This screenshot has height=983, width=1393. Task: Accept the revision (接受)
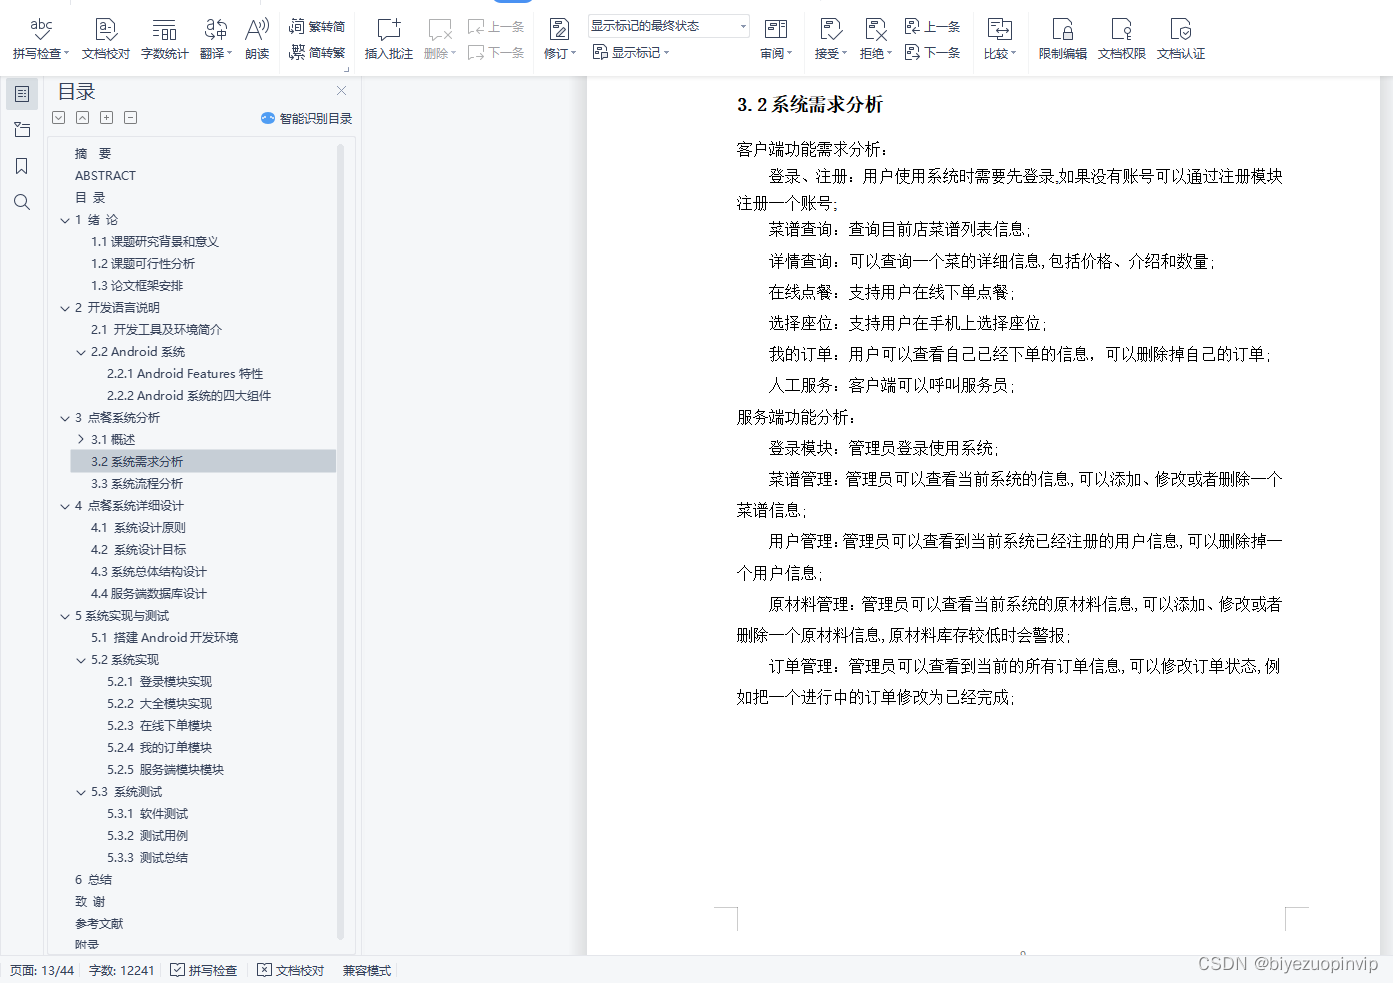(831, 38)
